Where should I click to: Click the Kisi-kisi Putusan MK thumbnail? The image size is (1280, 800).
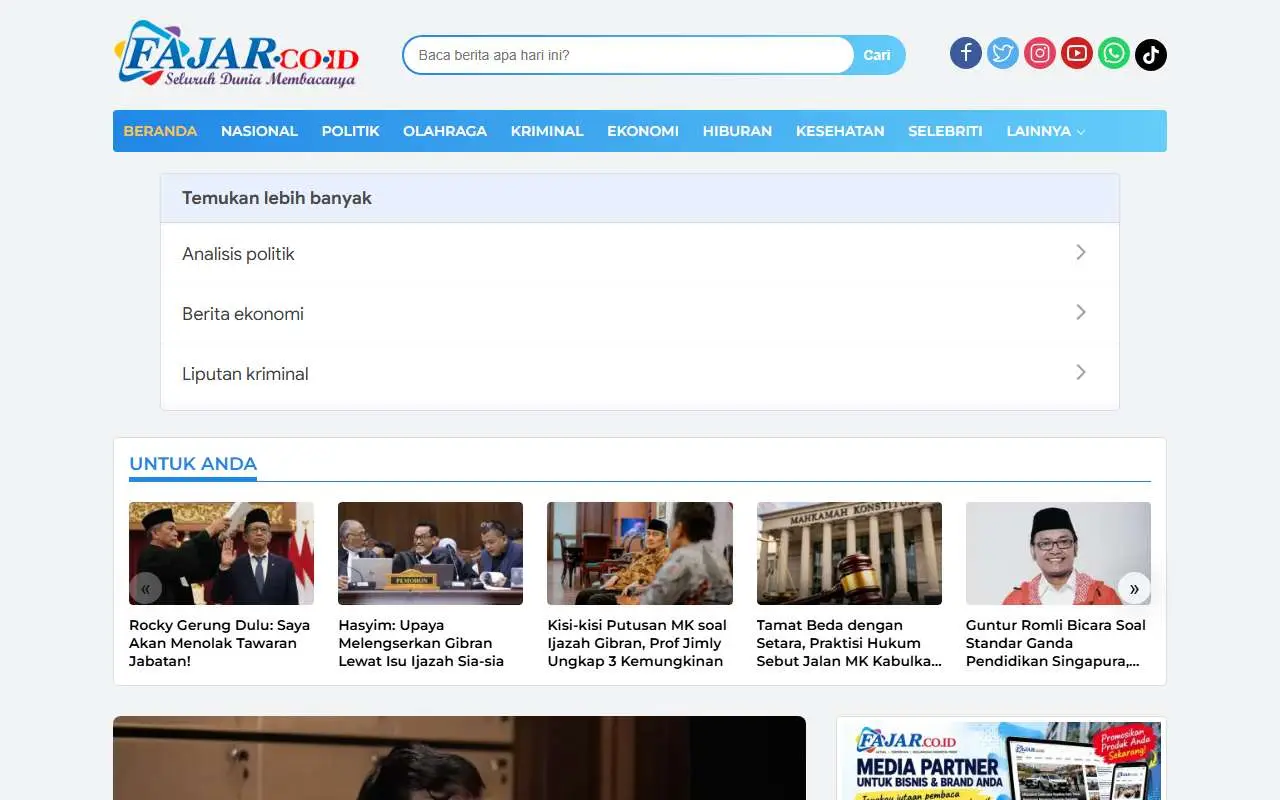(x=640, y=553)
